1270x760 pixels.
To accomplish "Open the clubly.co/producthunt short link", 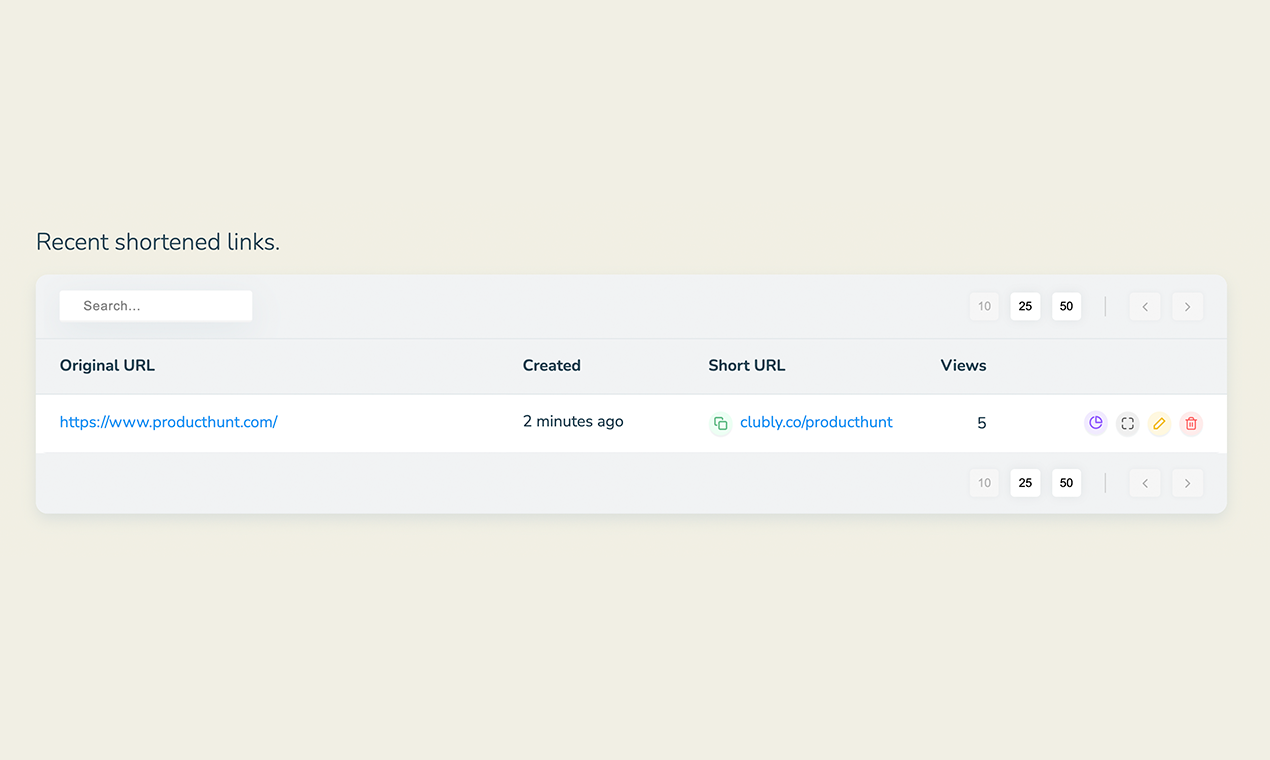I will 816,422.
